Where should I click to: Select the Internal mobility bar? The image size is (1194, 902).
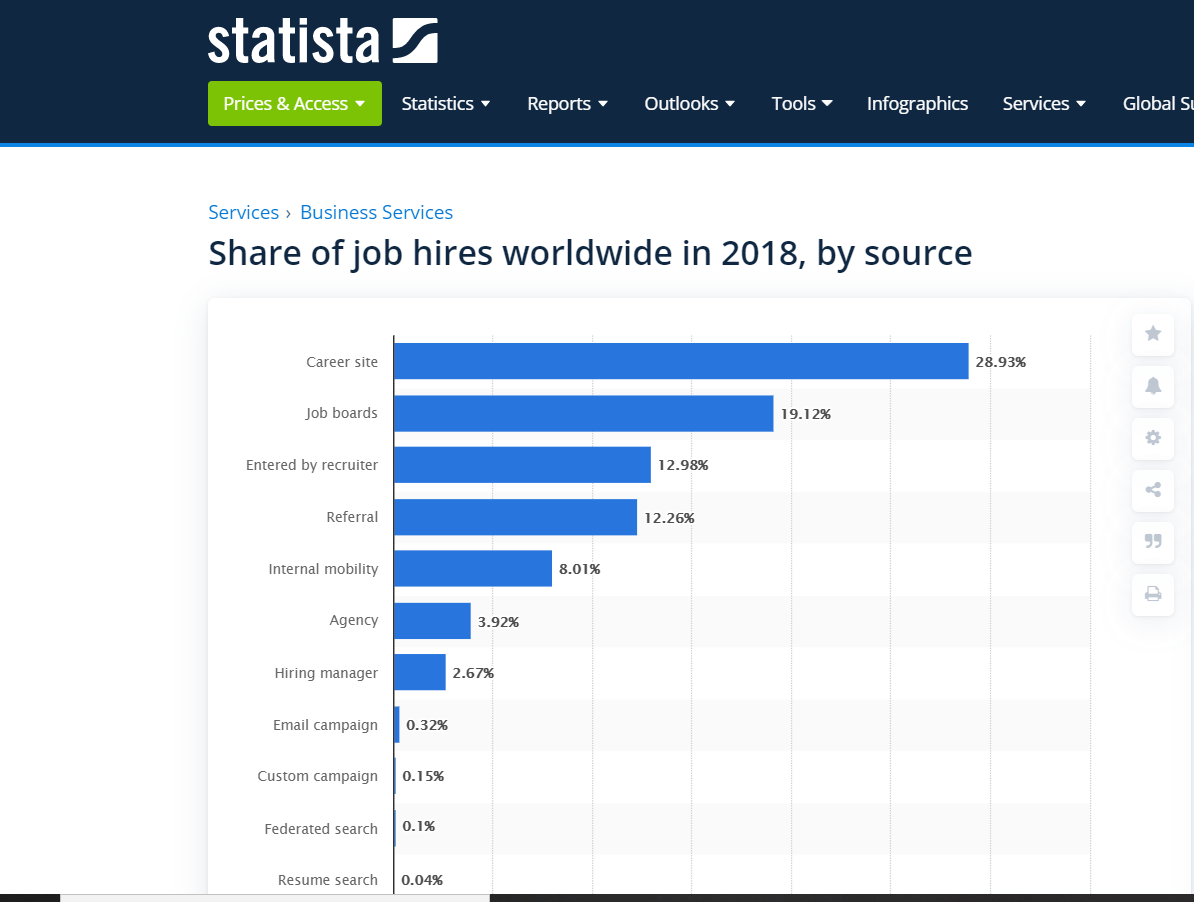tap(473, 569)
